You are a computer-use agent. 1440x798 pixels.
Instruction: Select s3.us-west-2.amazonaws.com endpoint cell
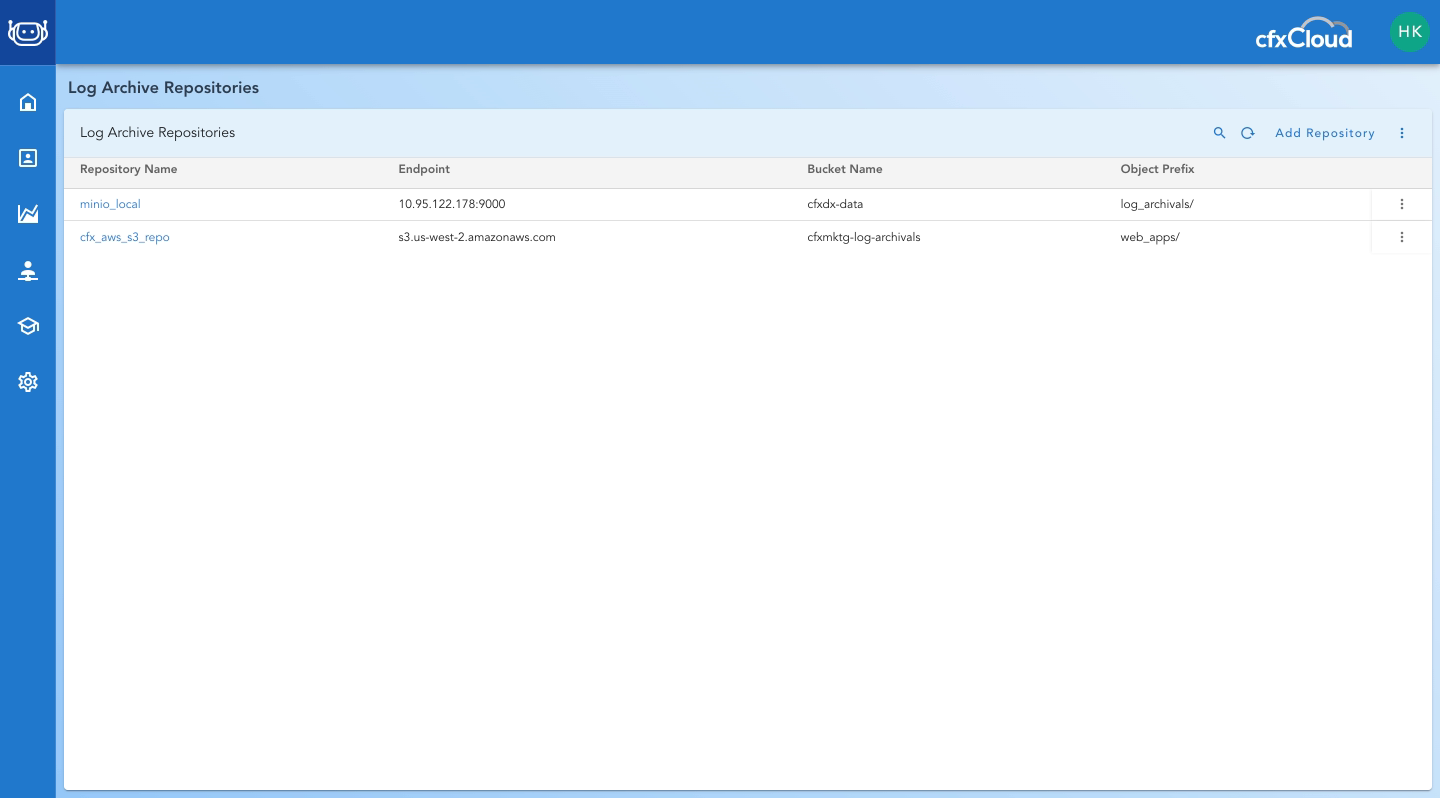(477, 237)
